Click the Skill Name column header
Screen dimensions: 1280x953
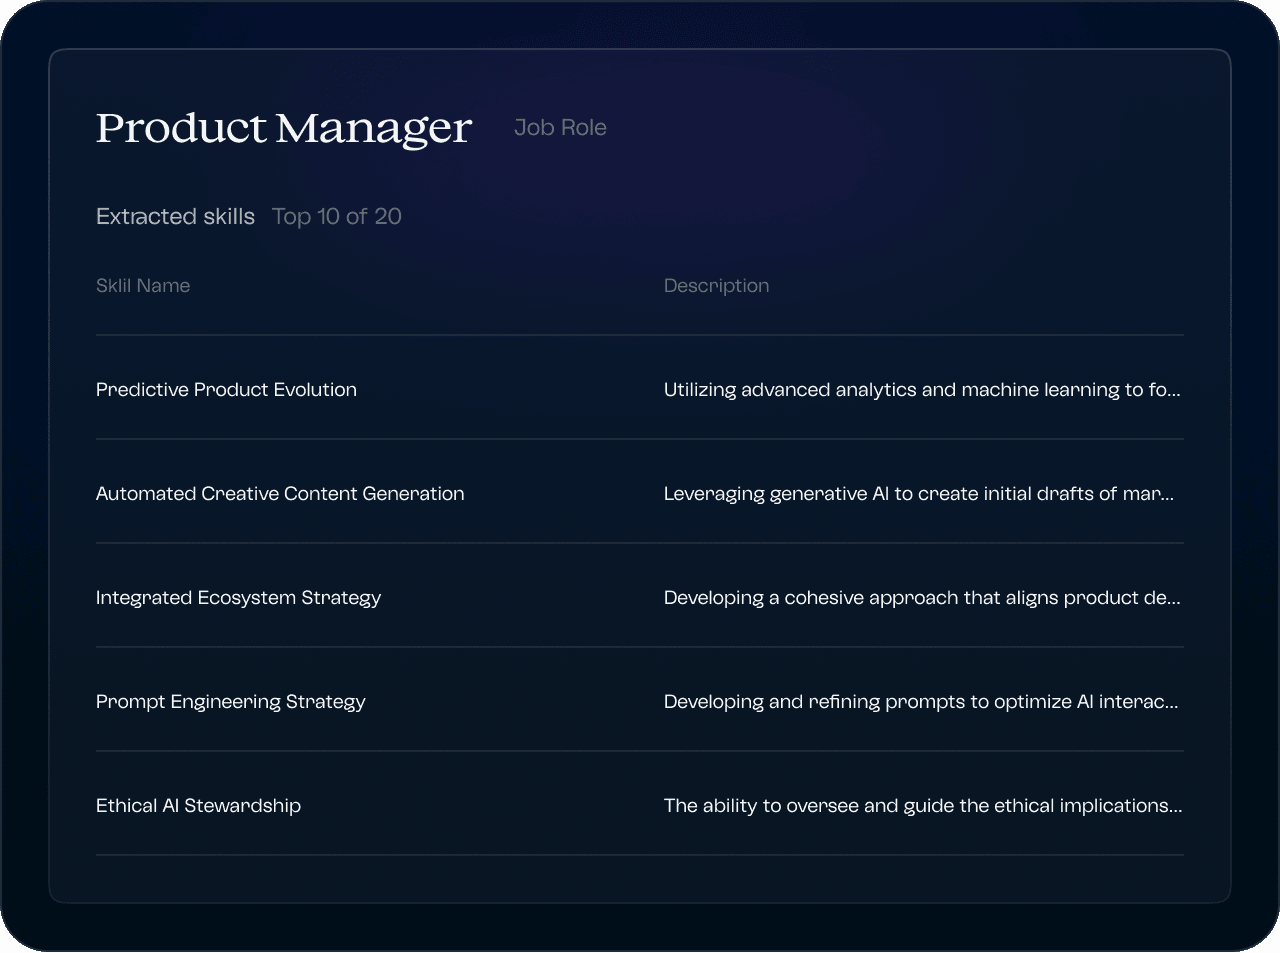click(x=143, y=286)
